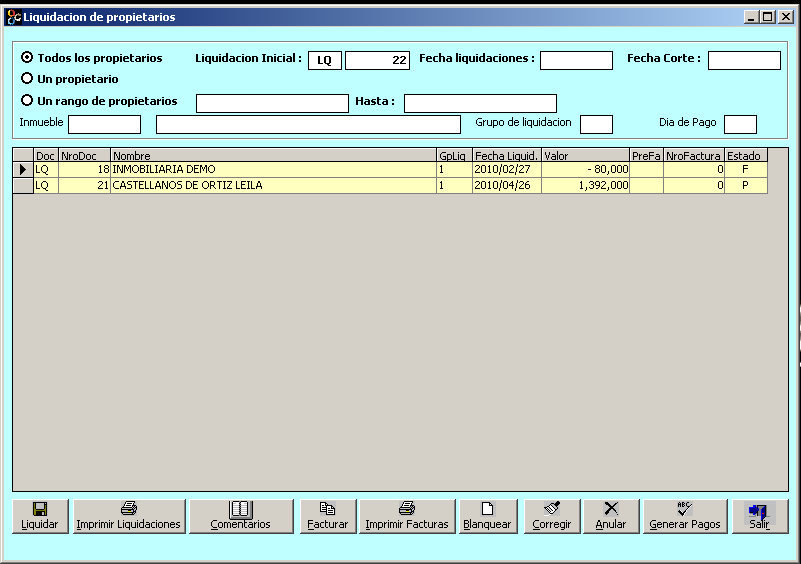The image size is (801, 564).
Task: Click the range start field before Hasta
Action: (272, 103)
